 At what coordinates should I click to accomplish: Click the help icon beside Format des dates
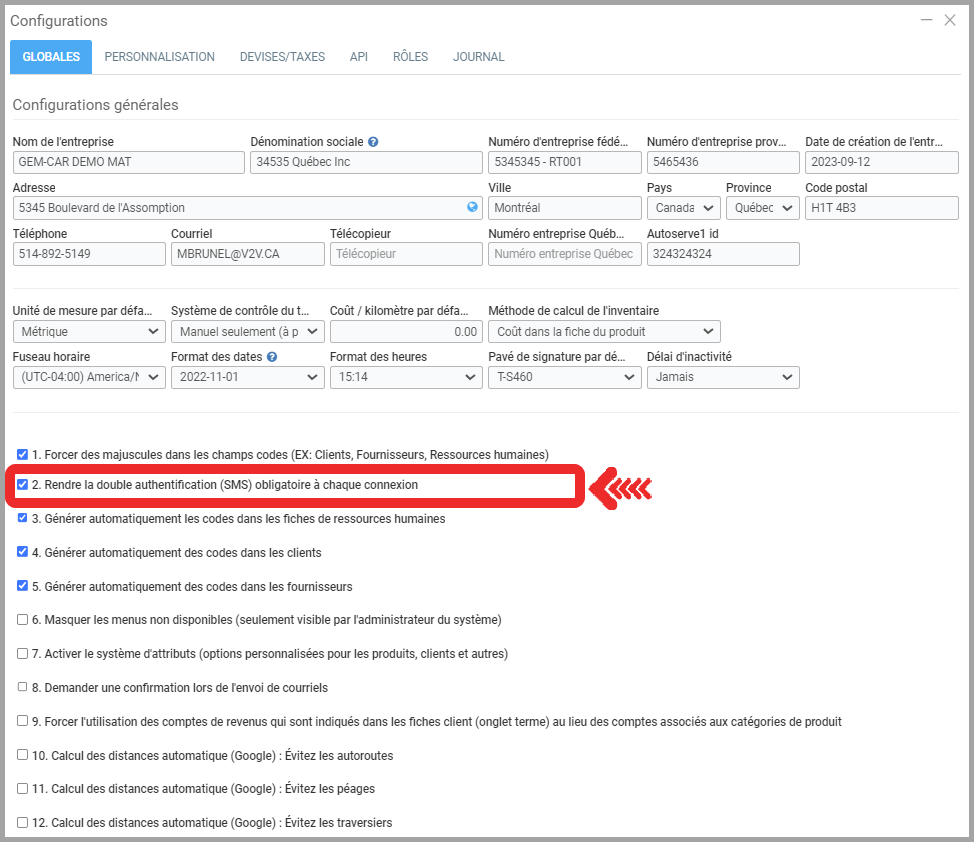pos(272,357)
